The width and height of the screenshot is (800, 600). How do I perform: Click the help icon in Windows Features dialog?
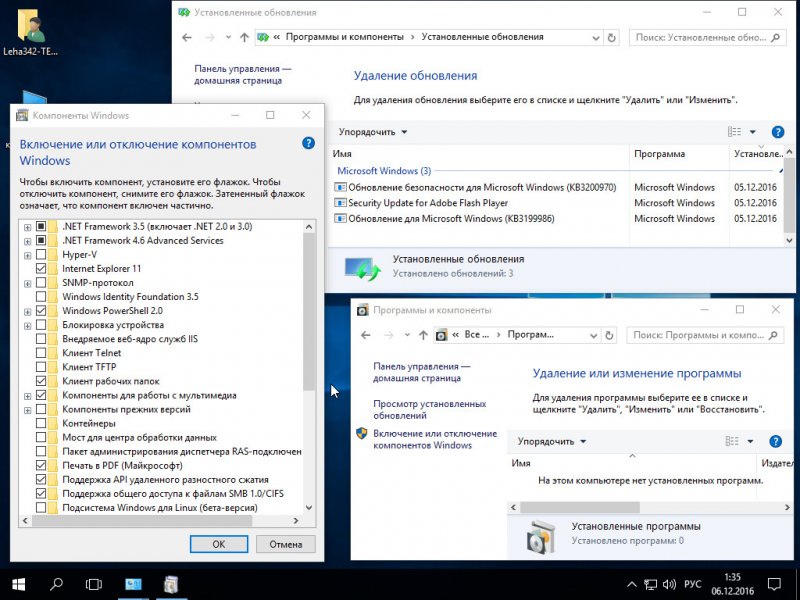click(x=308, y=143)
